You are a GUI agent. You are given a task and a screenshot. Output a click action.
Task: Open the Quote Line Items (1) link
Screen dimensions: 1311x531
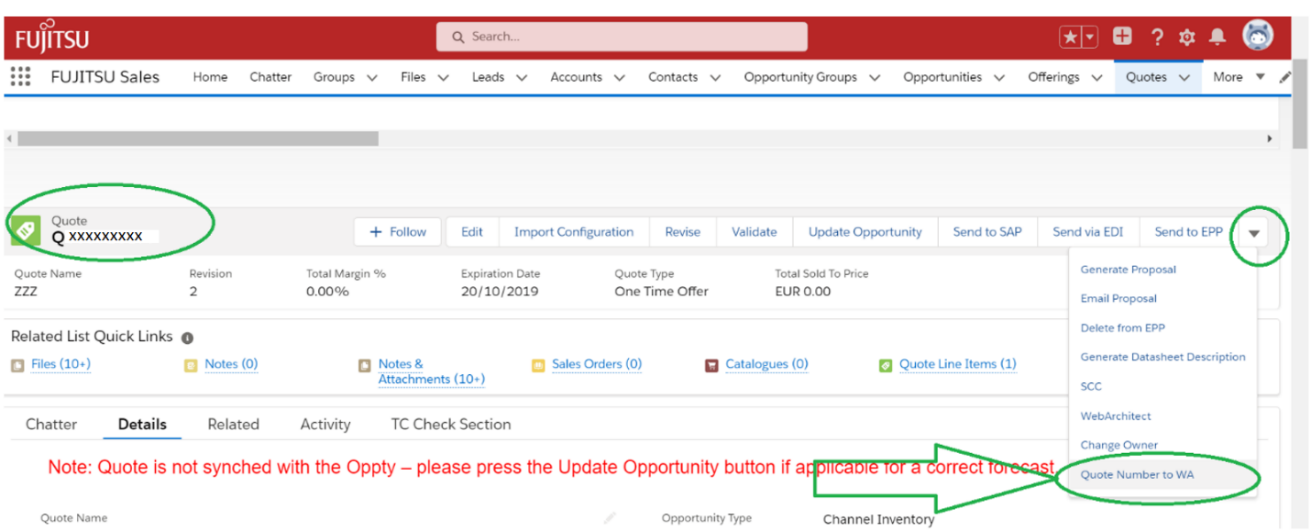point(956,364)
